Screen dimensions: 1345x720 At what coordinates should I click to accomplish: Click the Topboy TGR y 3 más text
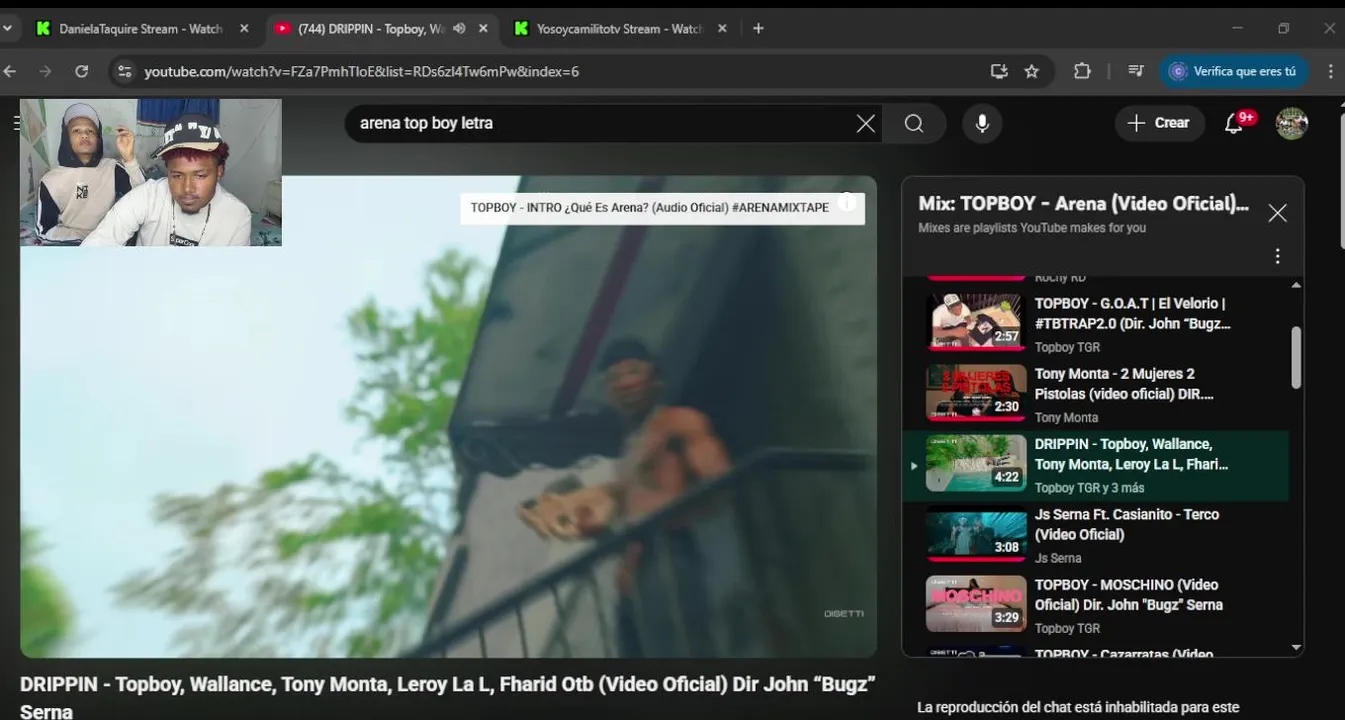(1089, 488)
